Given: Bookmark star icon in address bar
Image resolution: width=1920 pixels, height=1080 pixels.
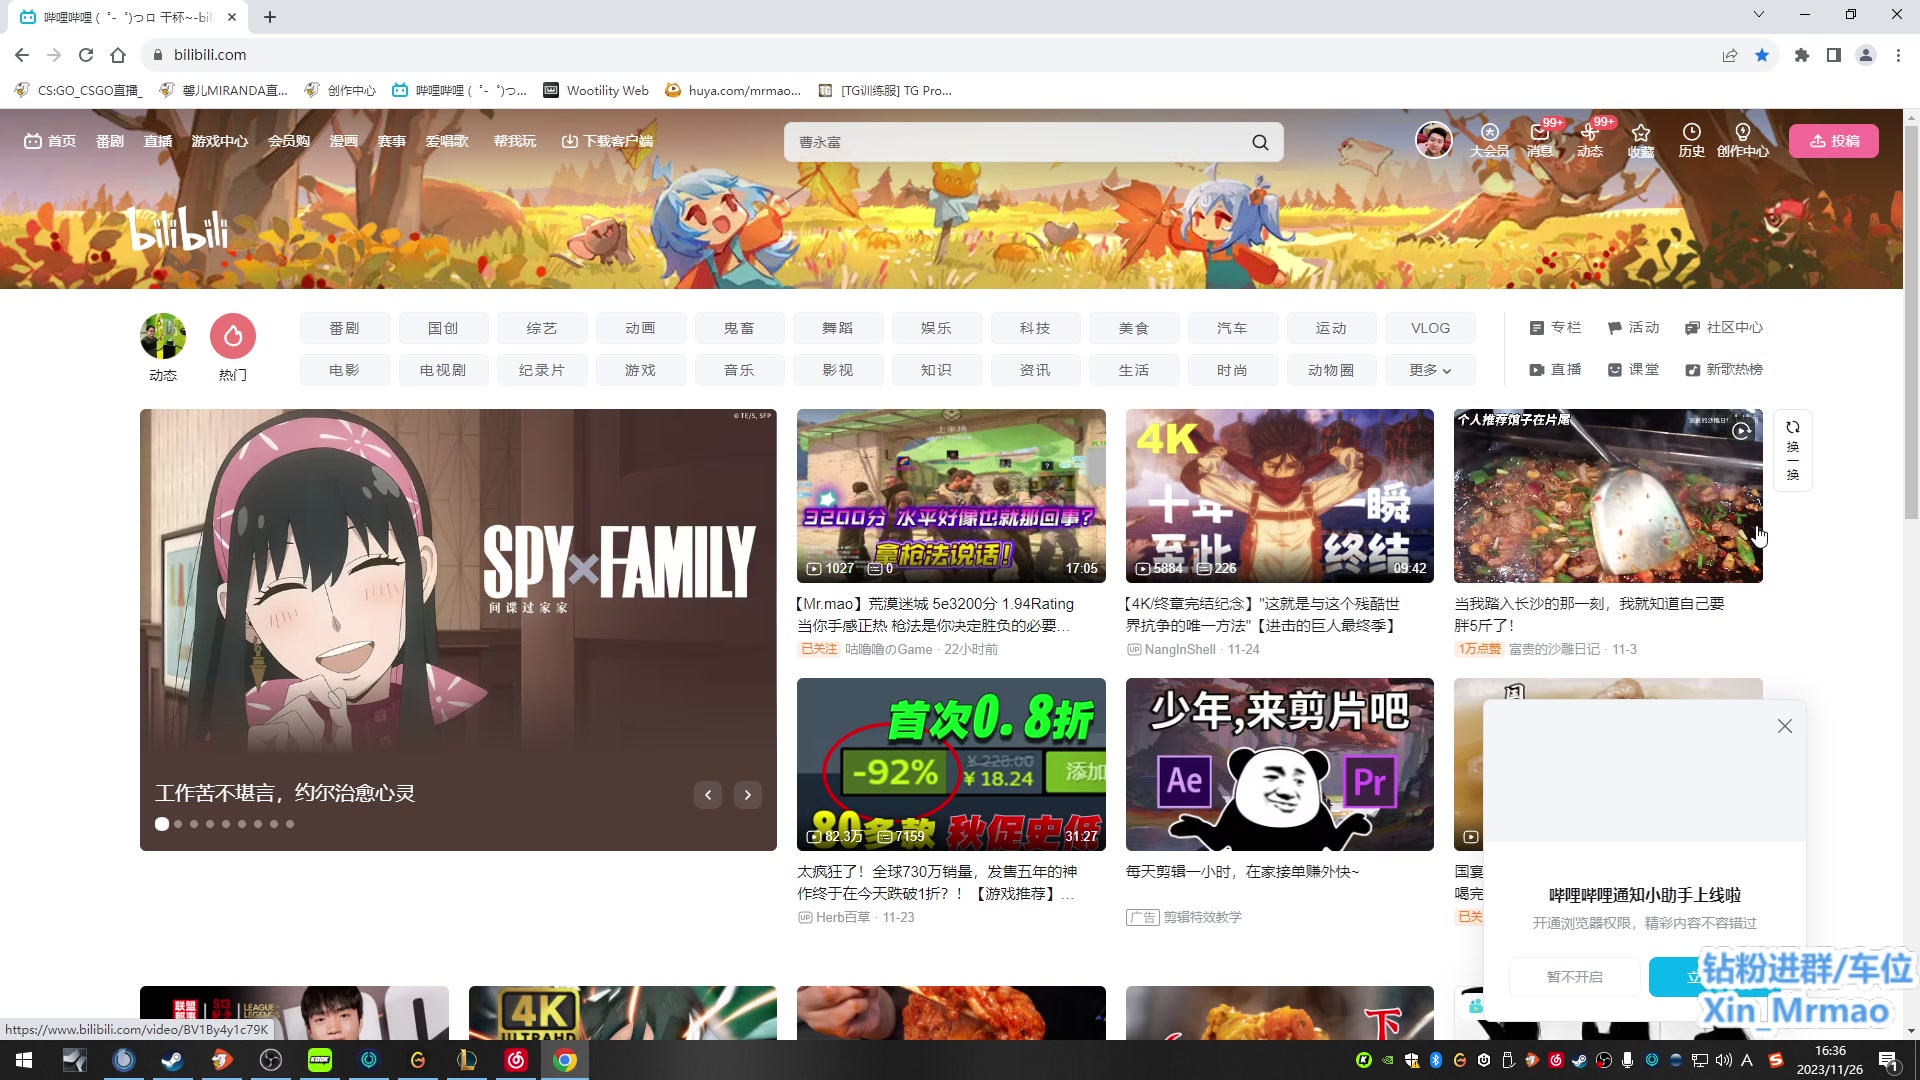Looking at the screenshot, I should pyautogui.click(x=1762, y=55).
